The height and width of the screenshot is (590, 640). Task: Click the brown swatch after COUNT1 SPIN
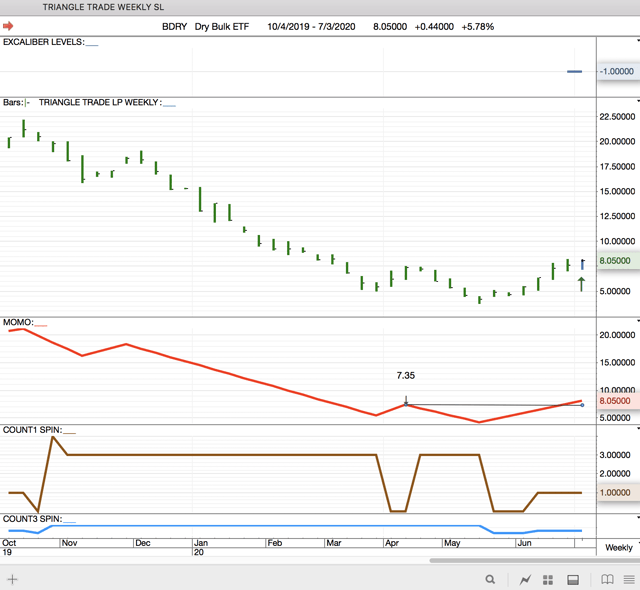click(69, 433)
